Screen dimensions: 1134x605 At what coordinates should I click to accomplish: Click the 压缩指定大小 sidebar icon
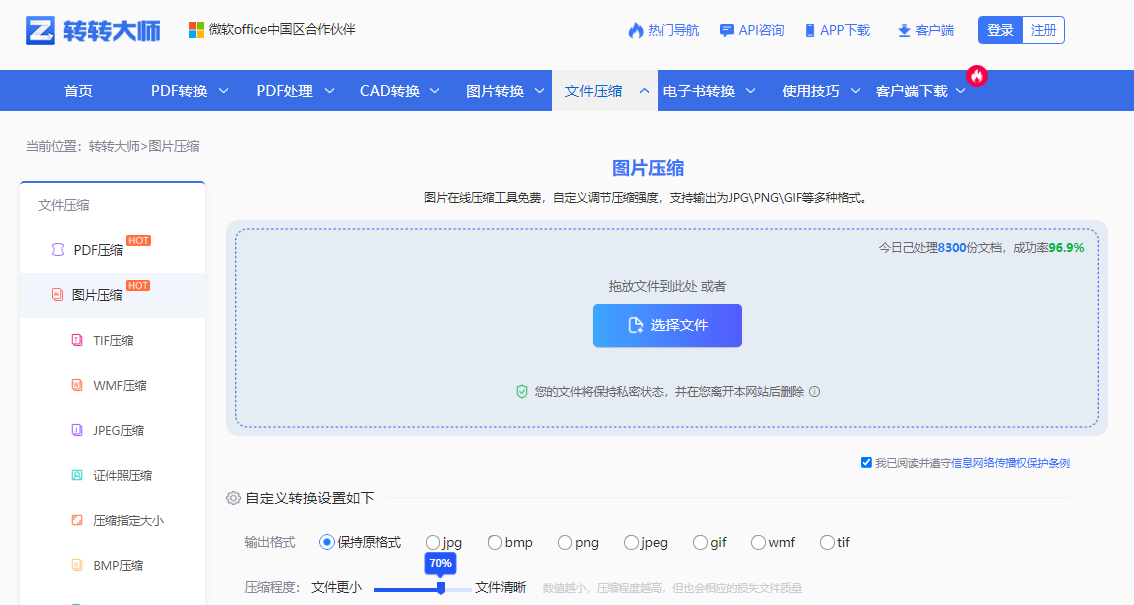point(77,520)
